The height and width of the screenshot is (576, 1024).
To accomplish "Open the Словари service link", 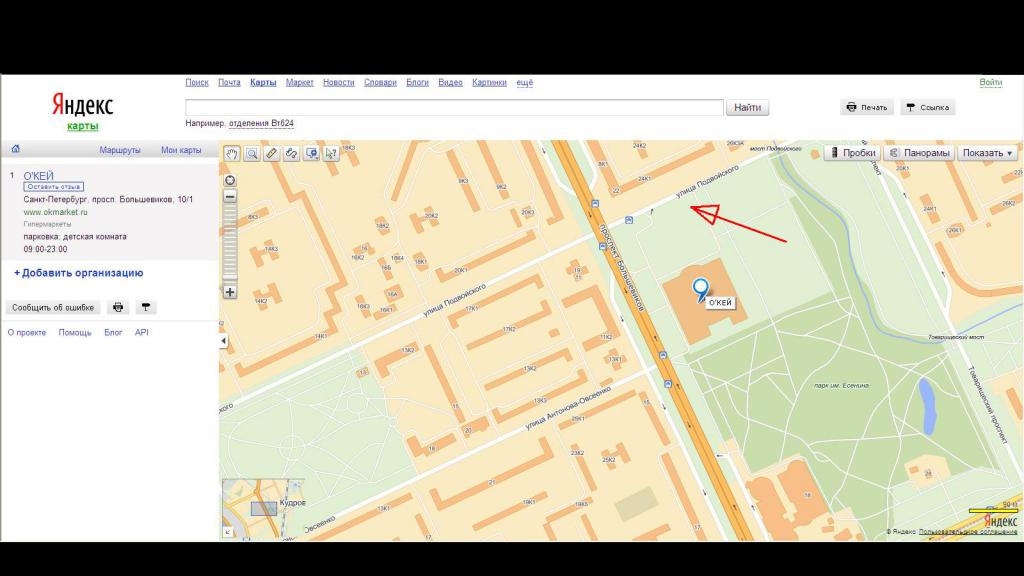I will [380, 82].
